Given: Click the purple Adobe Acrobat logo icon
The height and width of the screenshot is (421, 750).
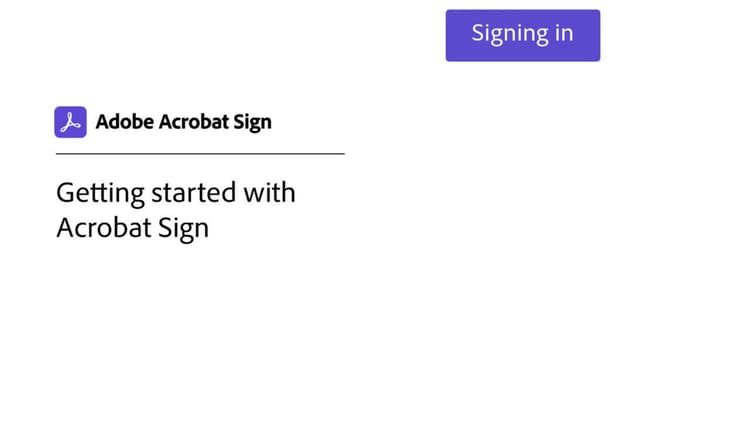Looking at the screenshot, I should pyautogui.click(x=70, y=122).
